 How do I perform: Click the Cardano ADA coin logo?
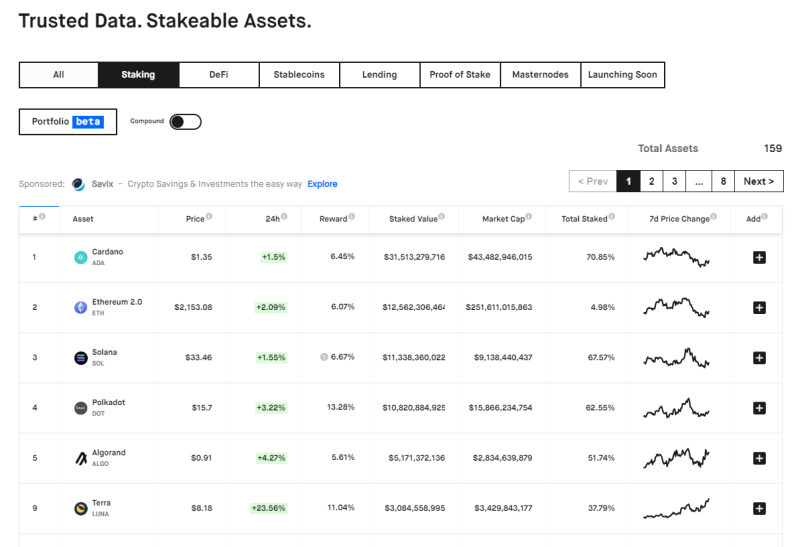tap(81, 258)
